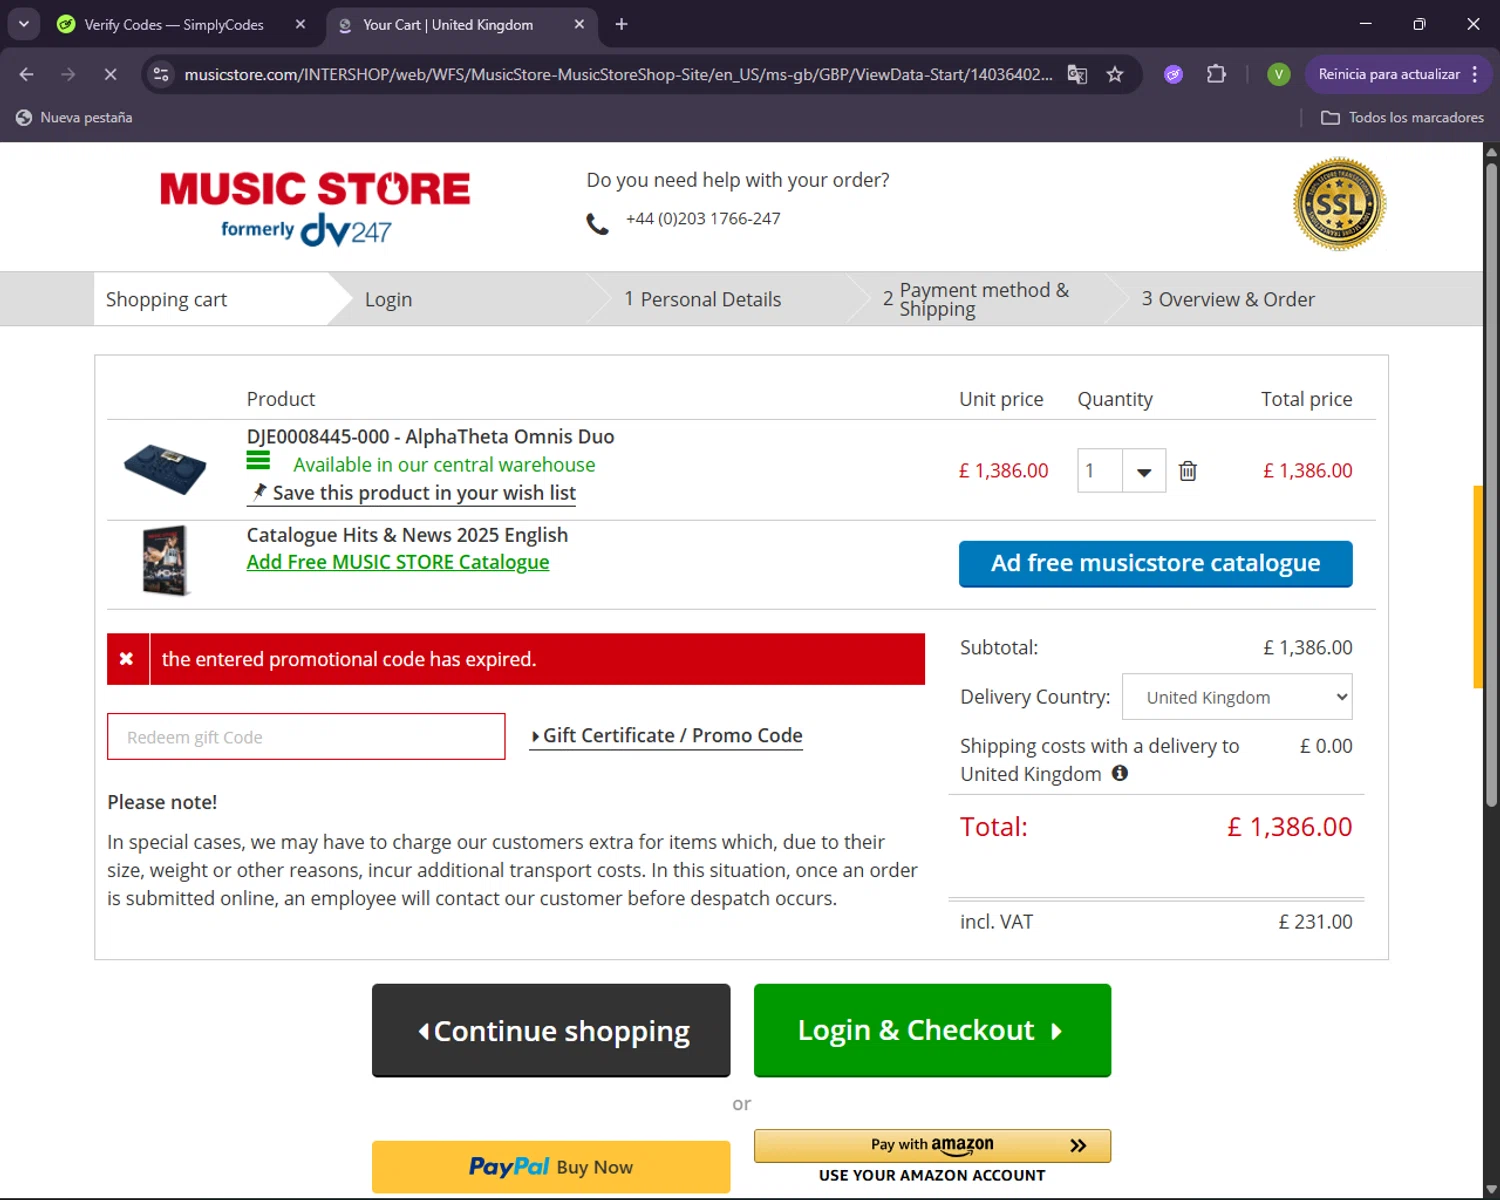
Task: Open the Catalogue Hits & News thumbnail
Action: [x=165, y=560]
